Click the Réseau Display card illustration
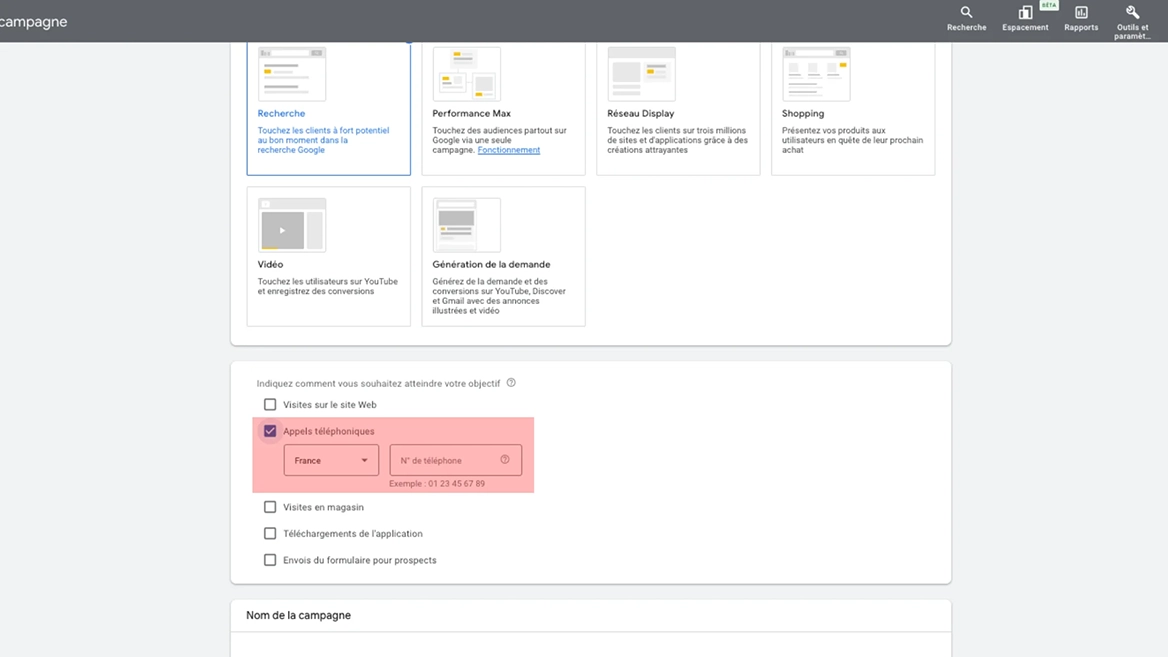Viewport: 1168px width, 657px height. pyautogui.click(x=641, y=74)
